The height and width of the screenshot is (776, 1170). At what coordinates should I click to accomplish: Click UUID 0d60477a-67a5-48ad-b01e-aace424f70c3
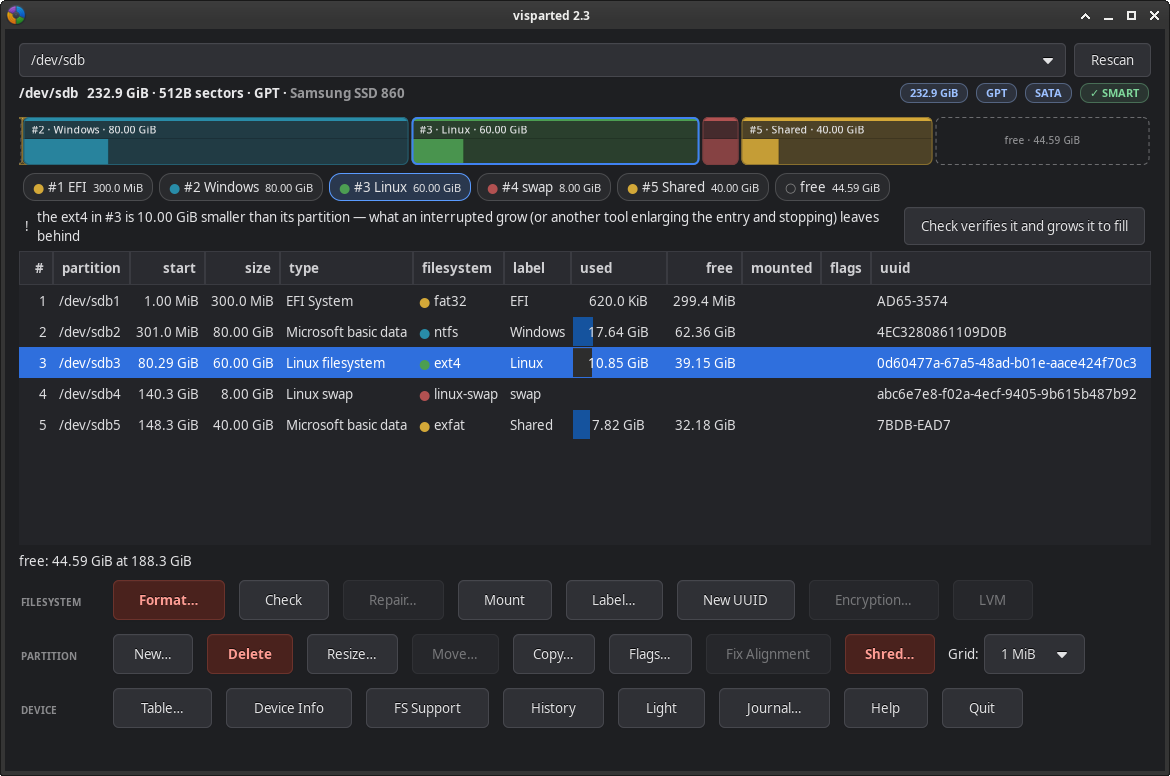[x=1007, y=363]
